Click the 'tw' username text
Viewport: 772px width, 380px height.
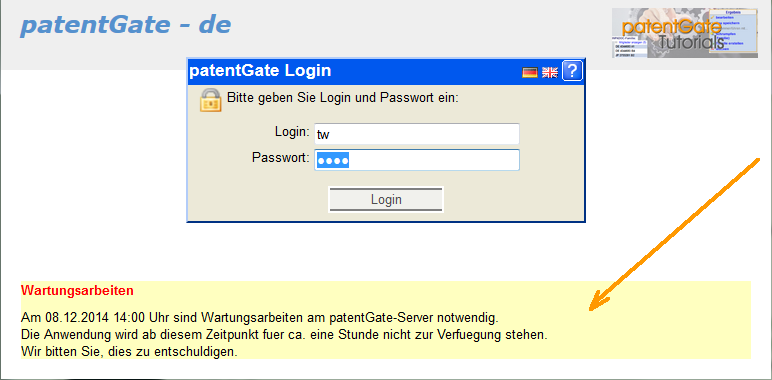click(323, 134)
